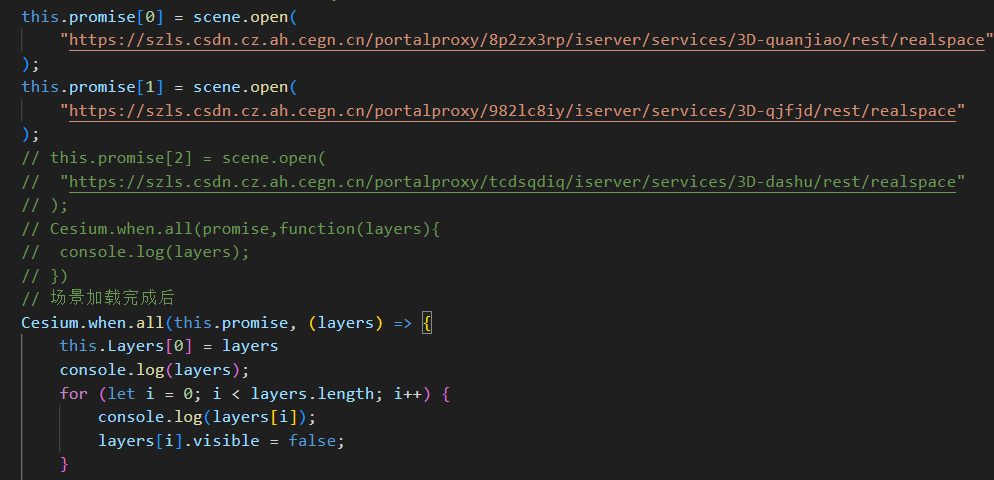This screenshot has height=480, width=994.
Task: Click the this.Layers[0] = layers line
Action: point(169,346)
